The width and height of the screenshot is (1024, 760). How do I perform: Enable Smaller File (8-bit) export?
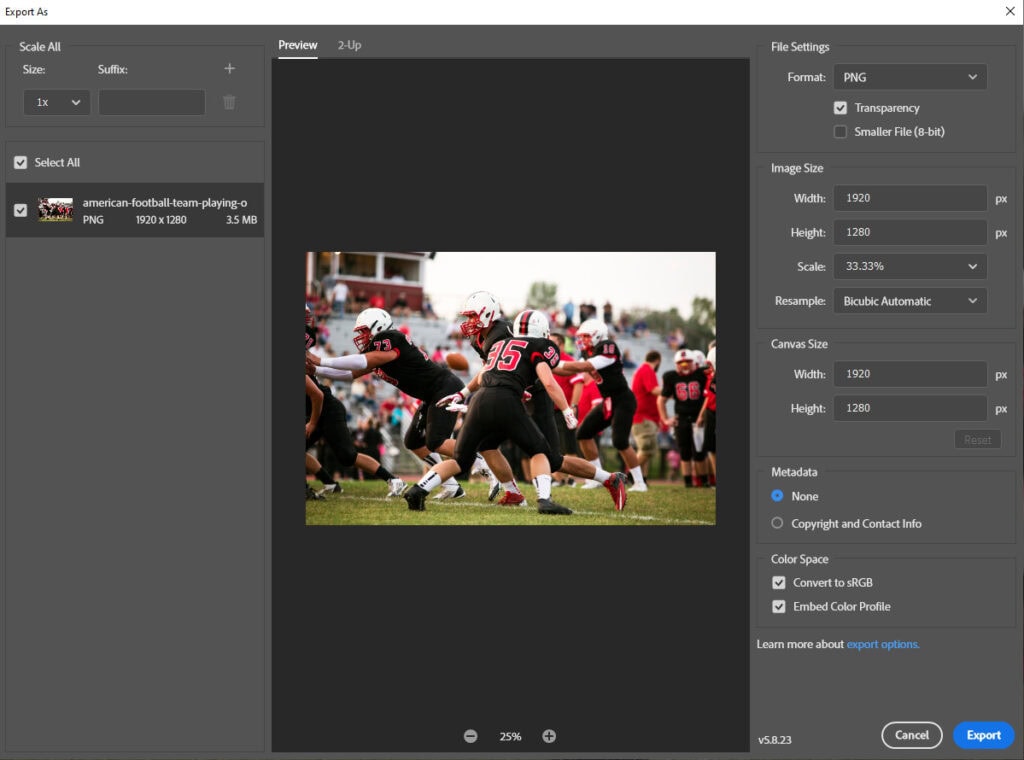pos(841,131)
